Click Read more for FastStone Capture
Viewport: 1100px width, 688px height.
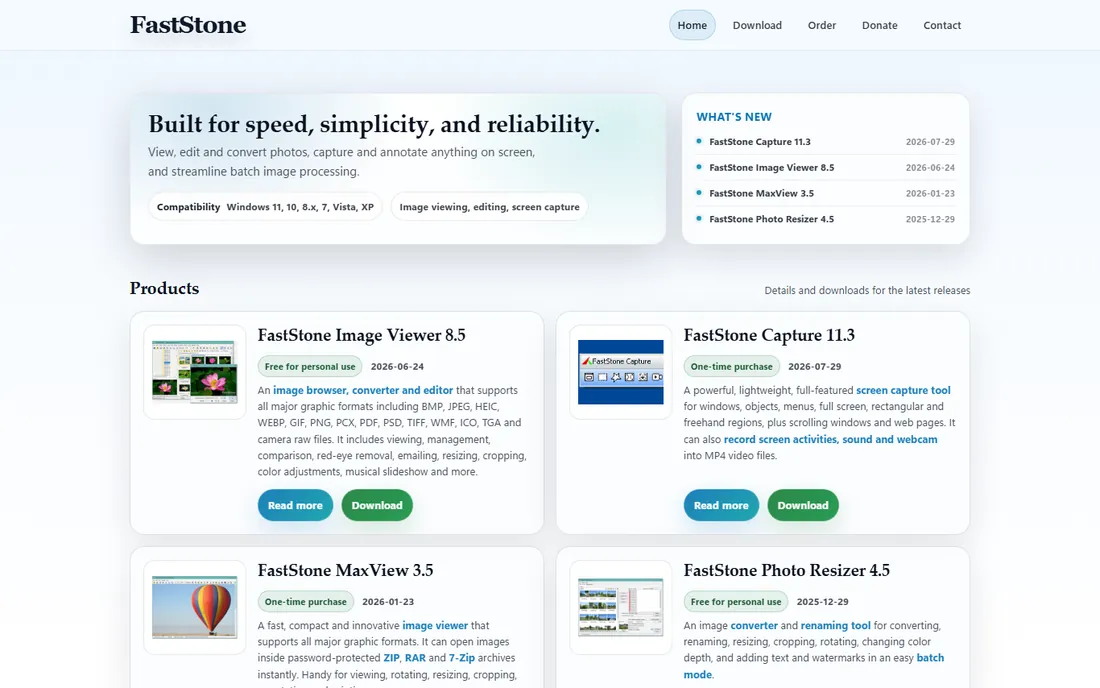pos(721,505)
